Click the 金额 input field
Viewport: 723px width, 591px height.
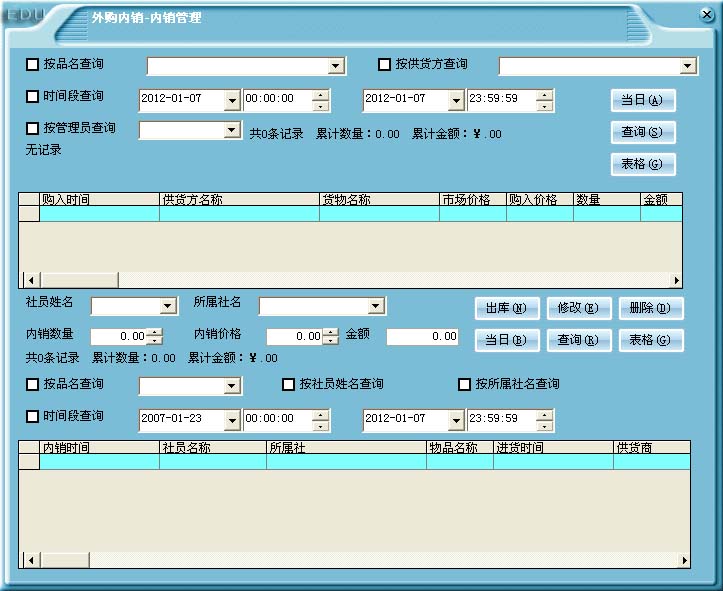423,337
